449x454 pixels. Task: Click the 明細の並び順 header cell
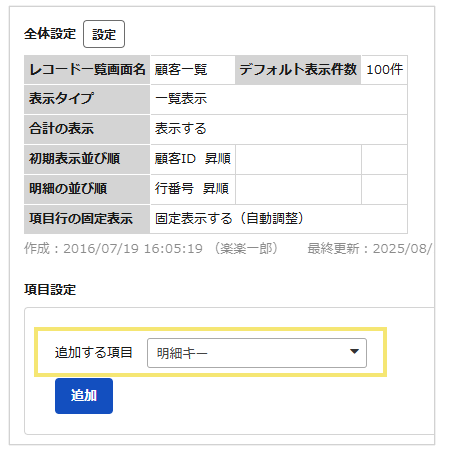(x=87, y=189)
